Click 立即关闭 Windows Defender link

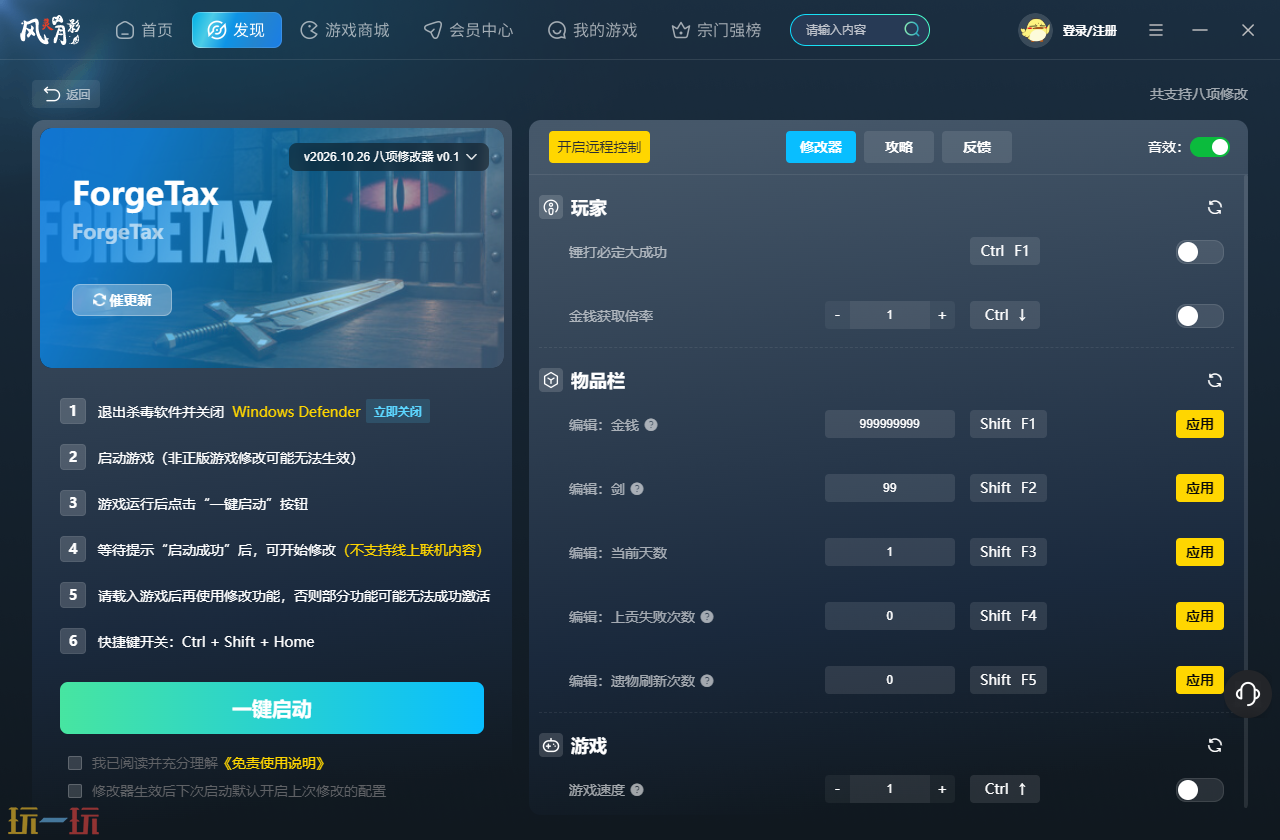click(x=398, y=411)
